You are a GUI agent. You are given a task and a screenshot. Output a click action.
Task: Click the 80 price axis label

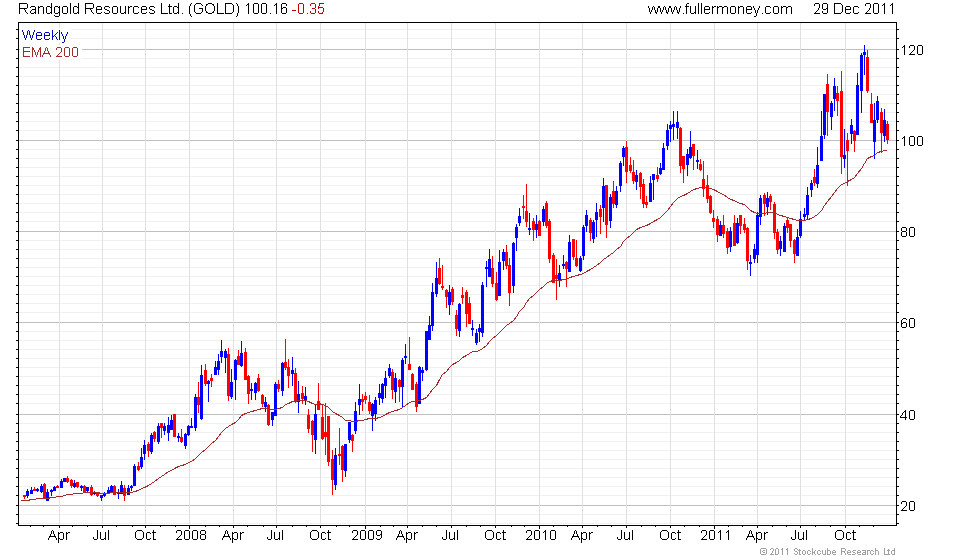[908, 232]
